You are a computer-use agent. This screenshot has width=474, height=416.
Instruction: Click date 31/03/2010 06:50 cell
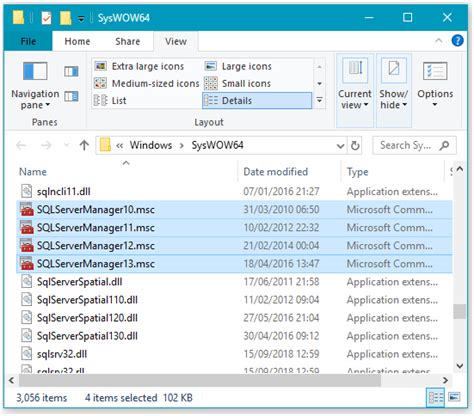point(281,210)
